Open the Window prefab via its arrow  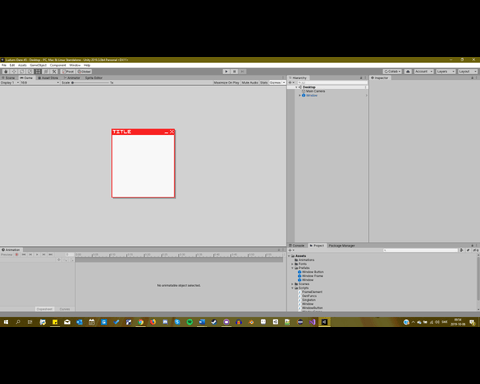pos(366,95)
